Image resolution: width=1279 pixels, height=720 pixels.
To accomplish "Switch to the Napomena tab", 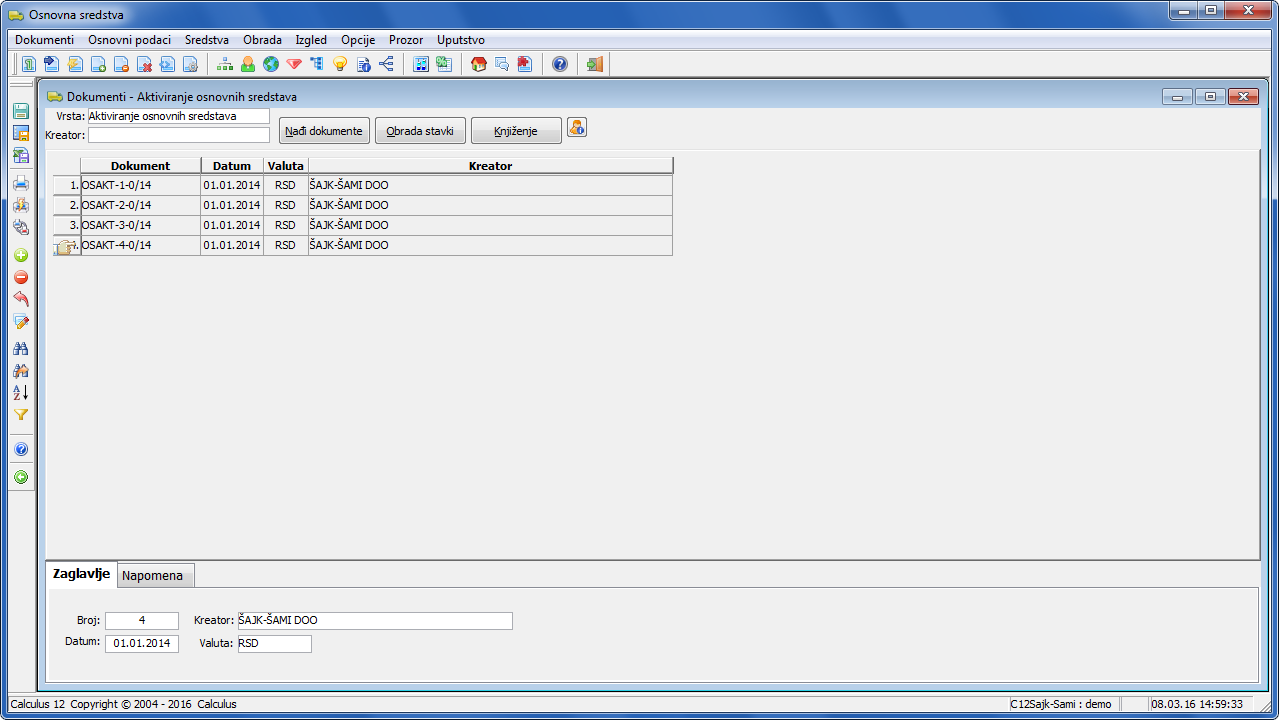I will coord(152,576).
